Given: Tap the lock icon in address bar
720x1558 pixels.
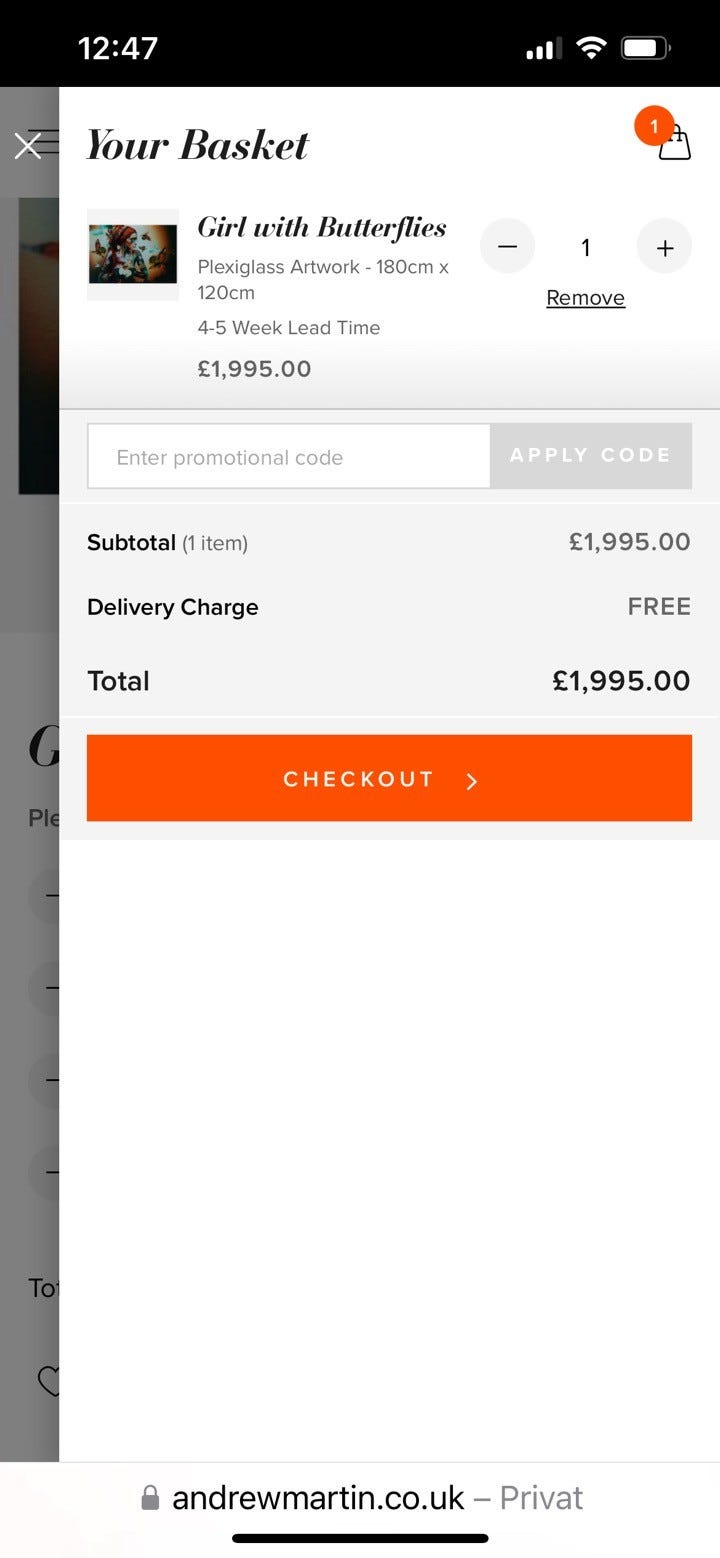Looking at the screenshot, I should [150, 1498].
